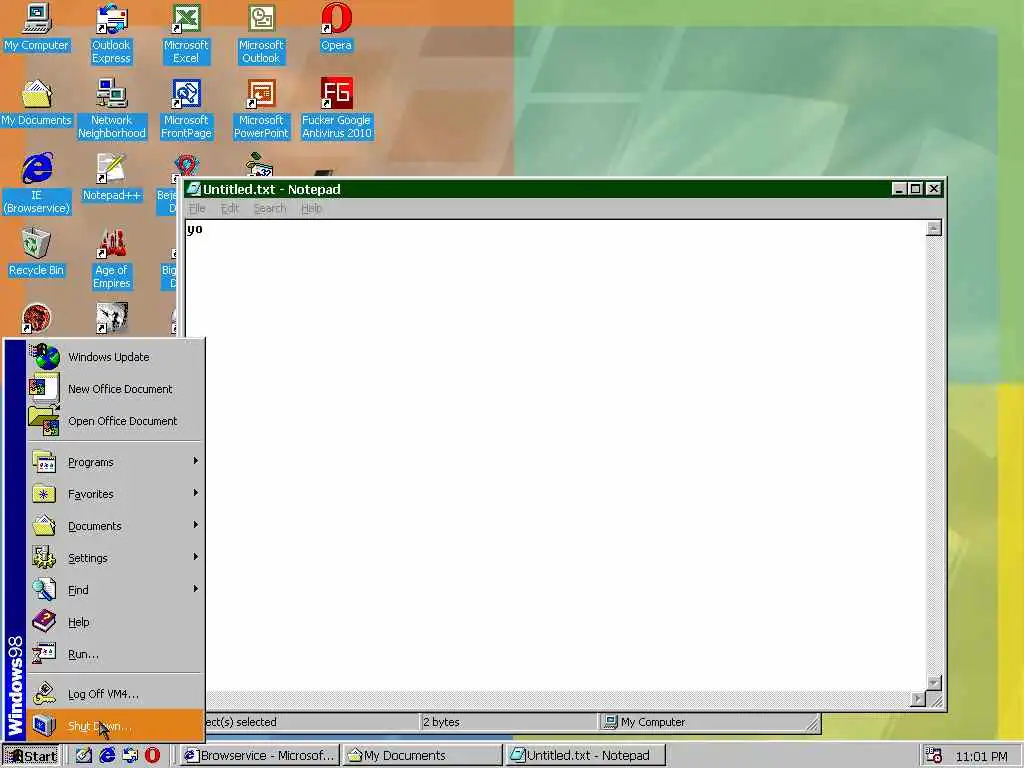Select the Age of Empires desktop shortcut
Image resolution: width=1024 pixels, height=768 pixels.
click(x=112, y=259)
